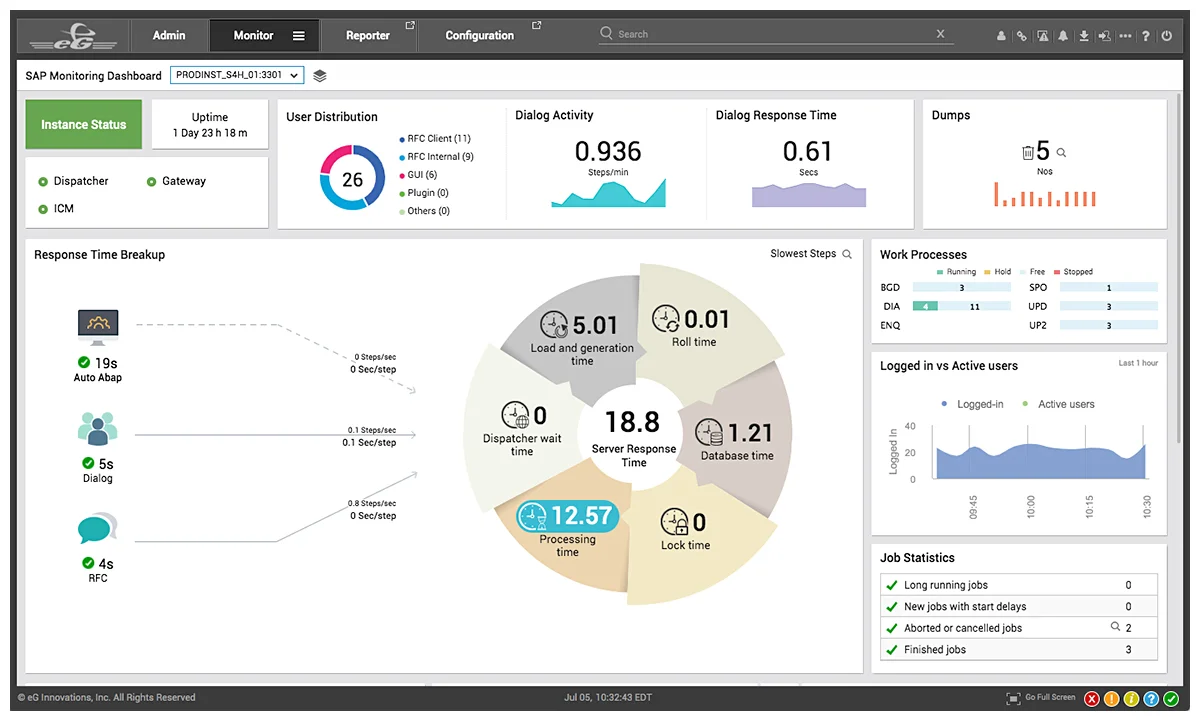Viewport: 1200px width, 721px height.
Task: Click the Processing time segment value 12.57
Action: (580, 516)
